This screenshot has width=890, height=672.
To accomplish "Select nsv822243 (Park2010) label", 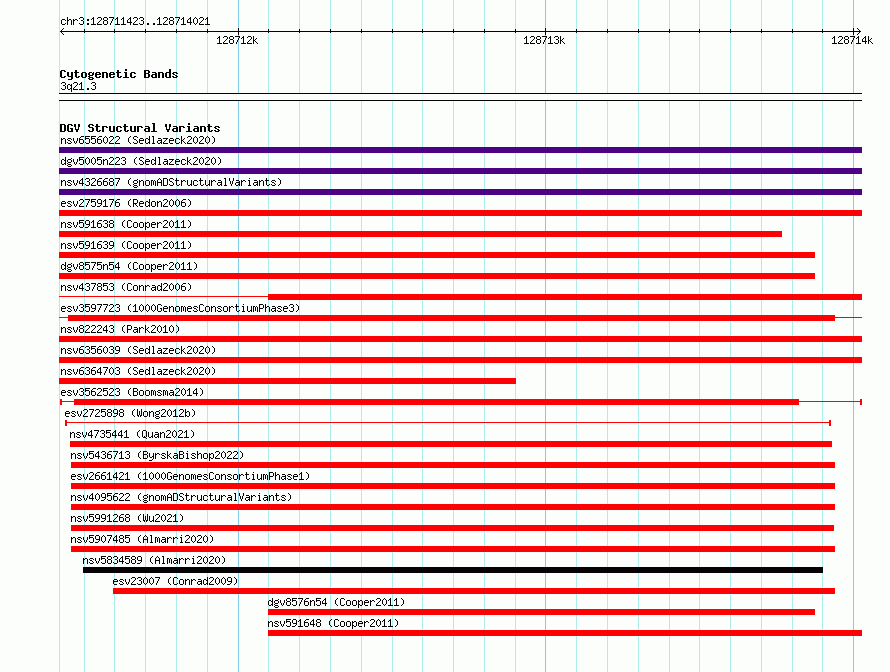I will pos(120,329).
